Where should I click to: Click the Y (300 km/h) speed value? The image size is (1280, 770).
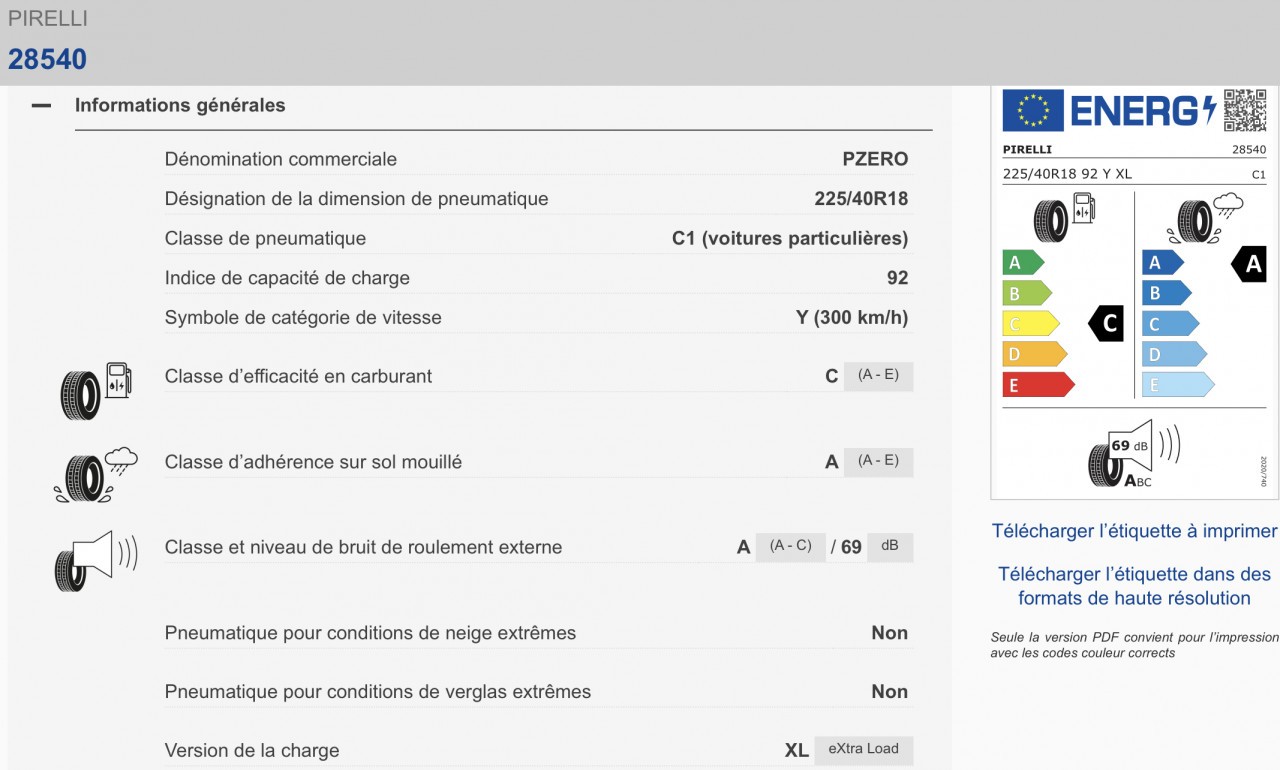[x=852, y=318]
